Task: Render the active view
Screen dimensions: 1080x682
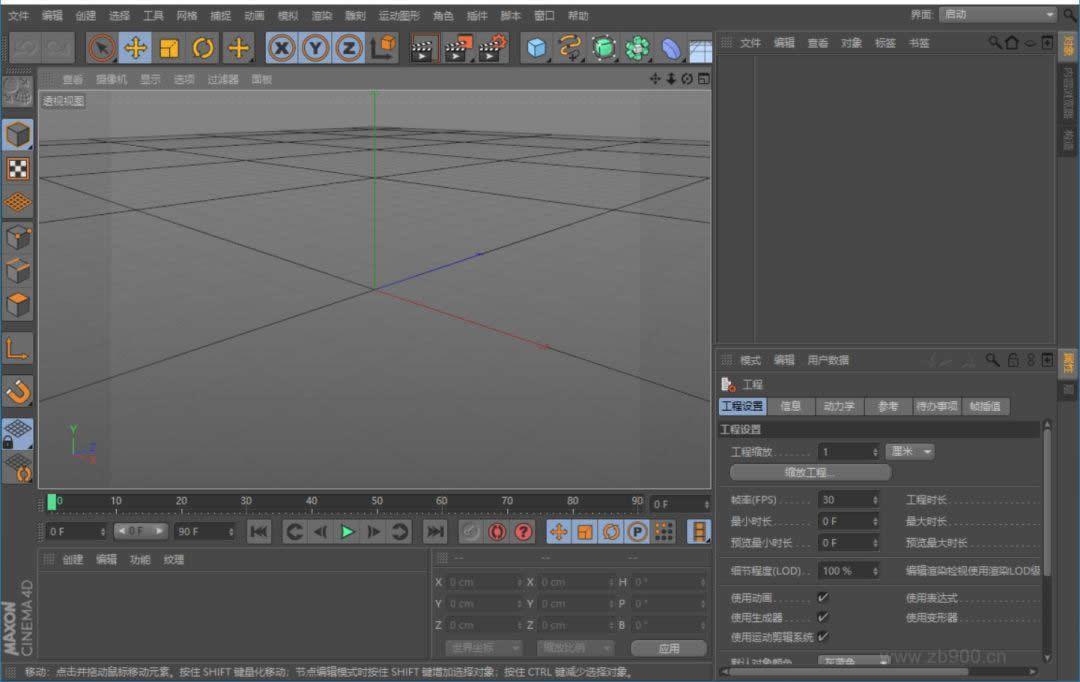Action: pyautogui.click(x=421, y=47)
